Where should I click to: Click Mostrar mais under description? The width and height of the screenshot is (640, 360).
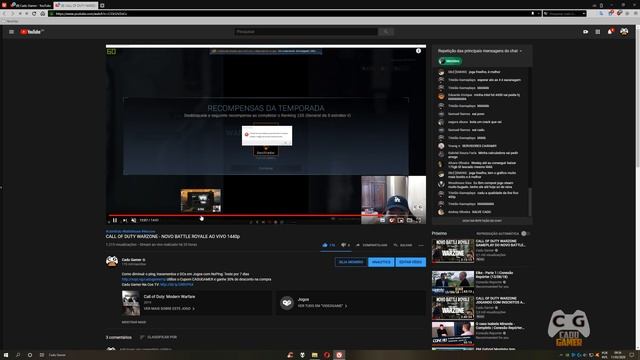point(134,322)
